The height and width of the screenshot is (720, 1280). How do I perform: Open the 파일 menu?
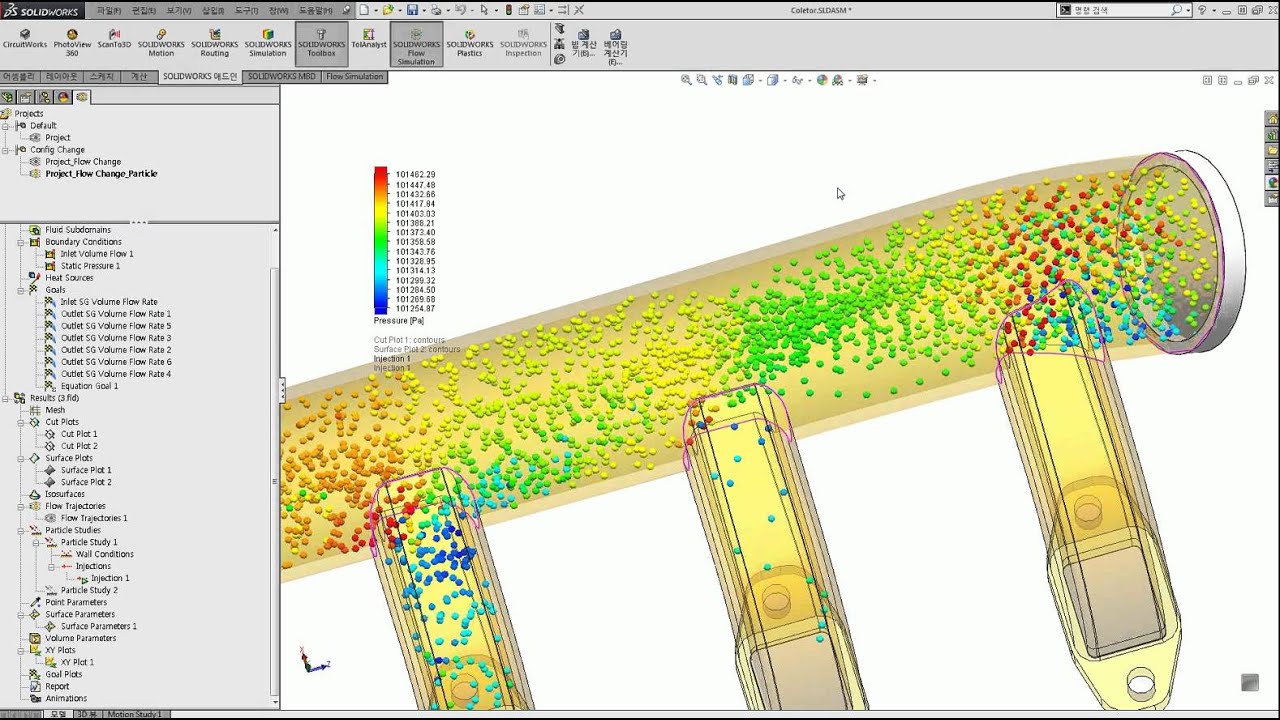[x=109, y=9]
